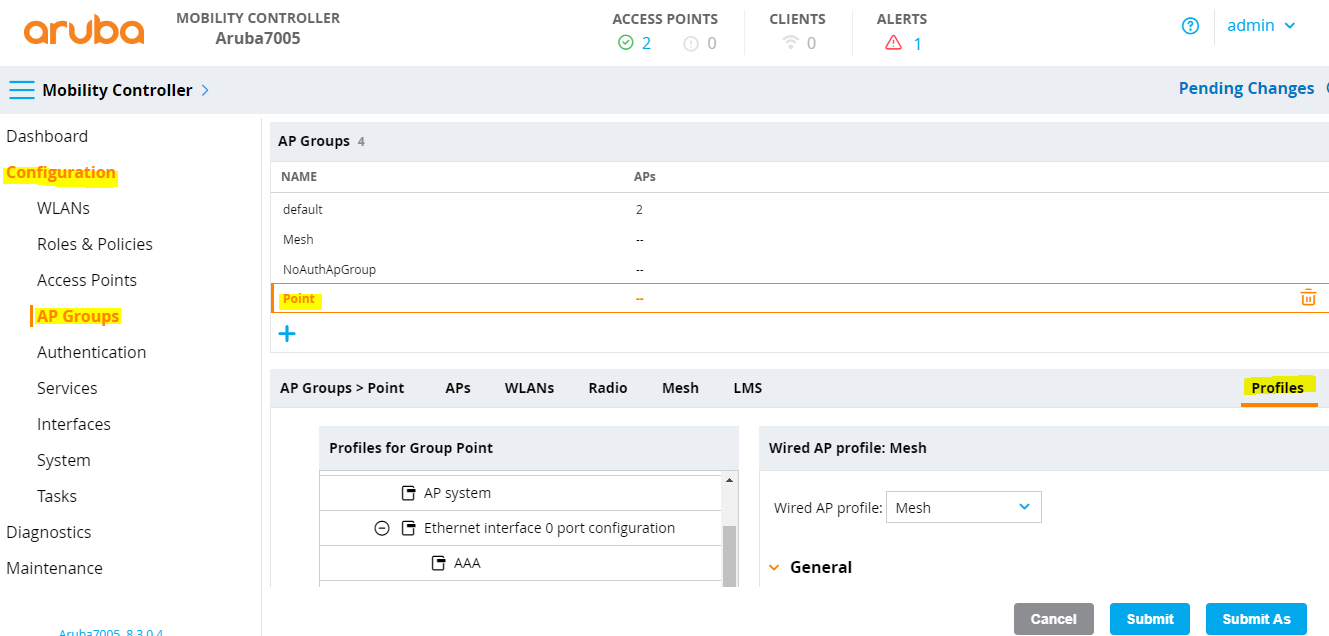
Task: Open the Dashboard menu
Action: coord(47,136)
